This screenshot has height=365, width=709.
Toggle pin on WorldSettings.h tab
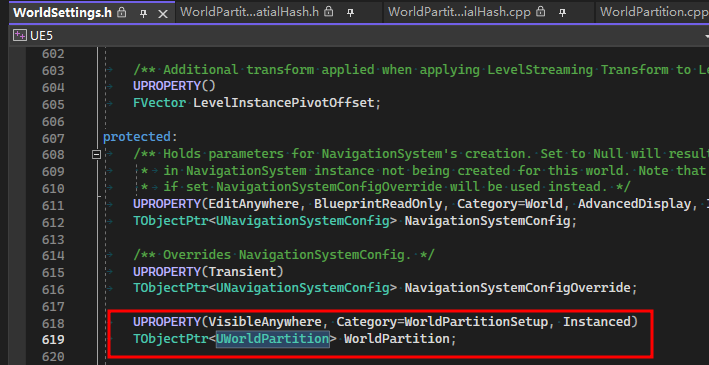click(x=143, y=14)
